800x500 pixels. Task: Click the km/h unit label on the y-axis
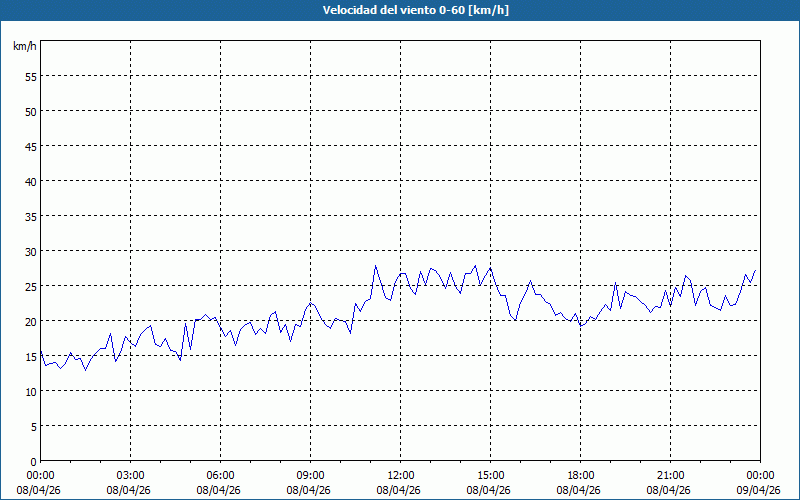[x=24, y=47]
